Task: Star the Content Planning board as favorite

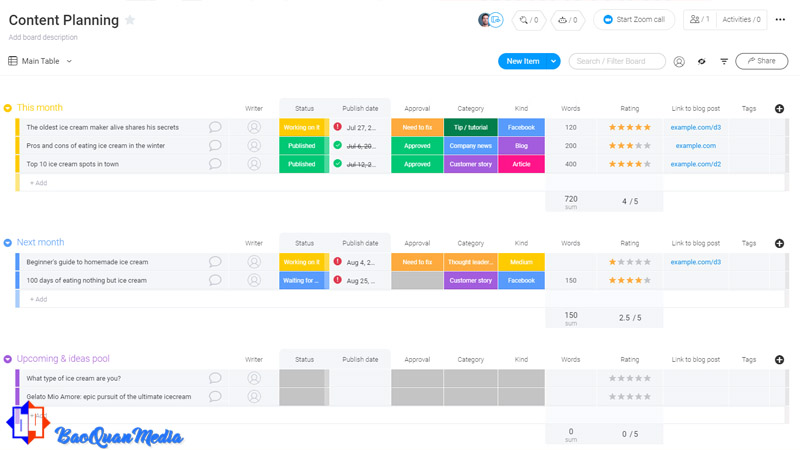Action: click(x=130, y=20)
